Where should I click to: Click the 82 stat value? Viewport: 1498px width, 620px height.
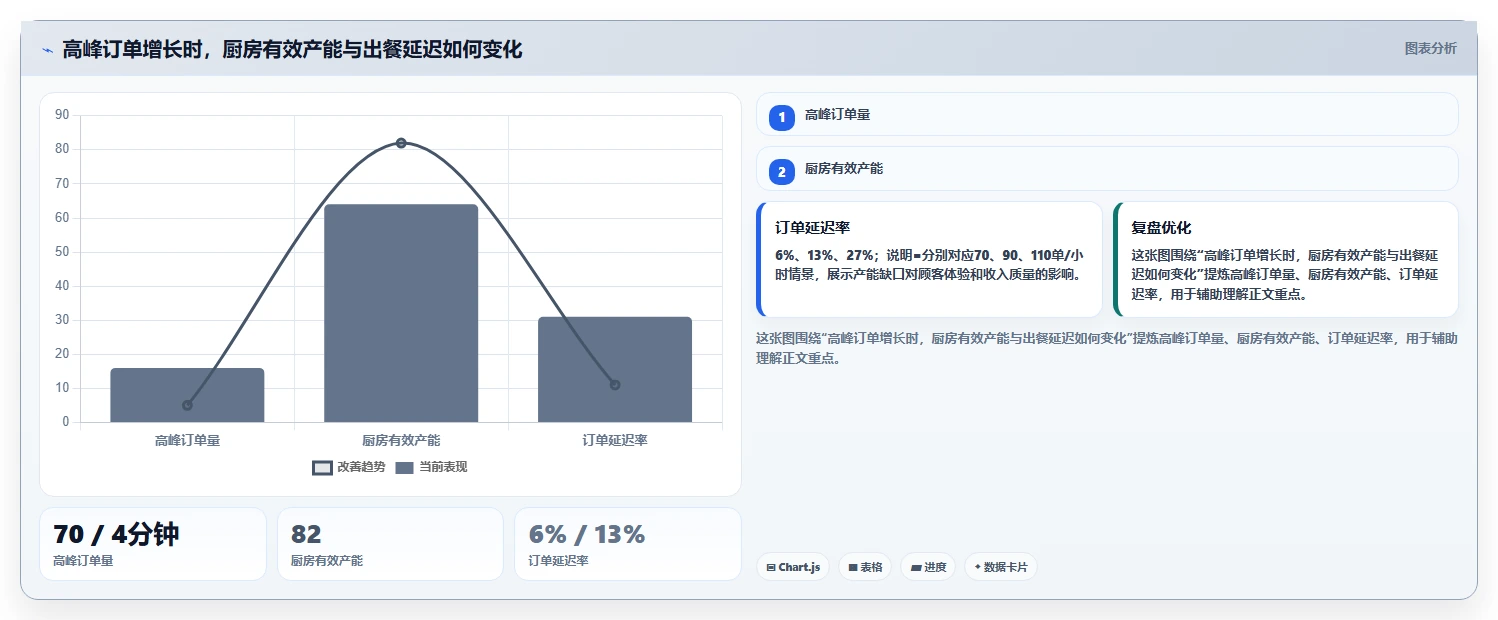306,534
